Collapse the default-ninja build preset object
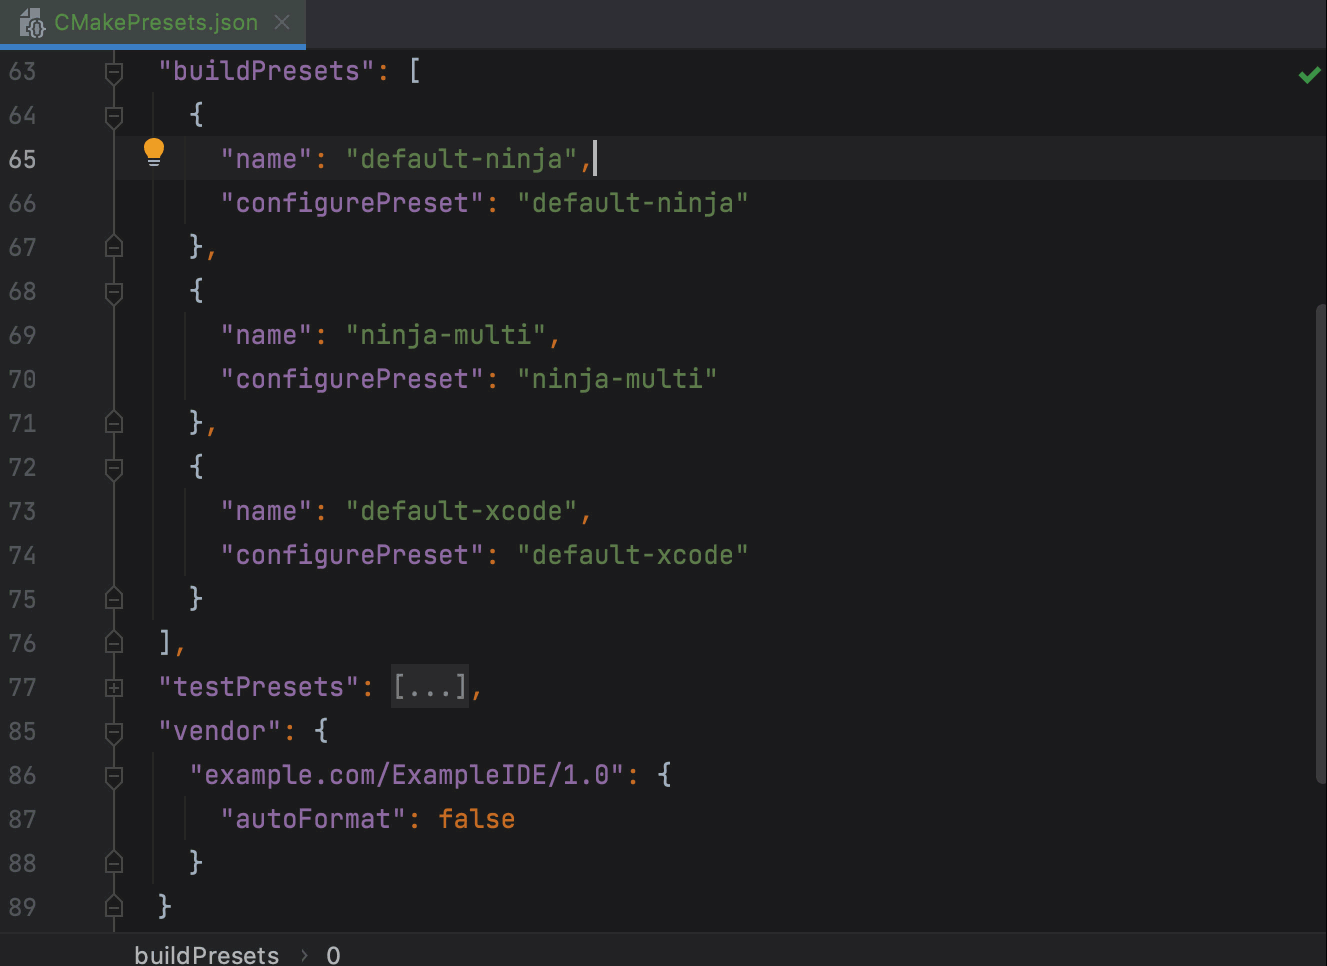The width and height of the screenshot is (1327, 966). 113,114
